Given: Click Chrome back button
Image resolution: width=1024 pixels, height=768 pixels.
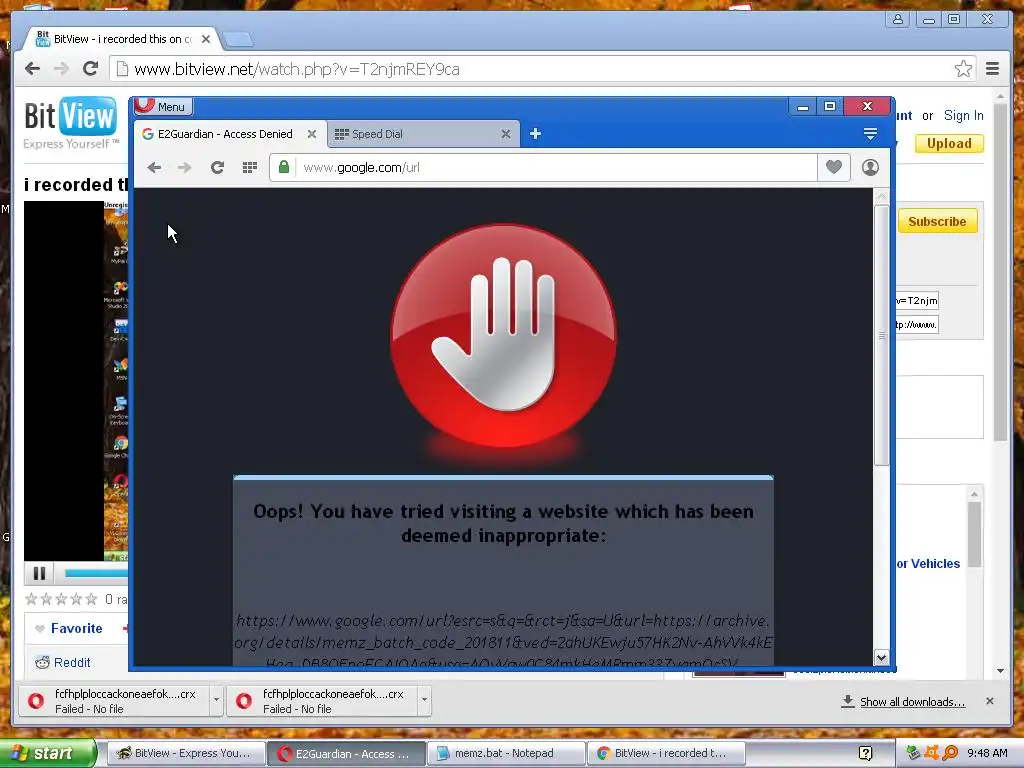Looking at the screenshot, I should pos(32,69).
